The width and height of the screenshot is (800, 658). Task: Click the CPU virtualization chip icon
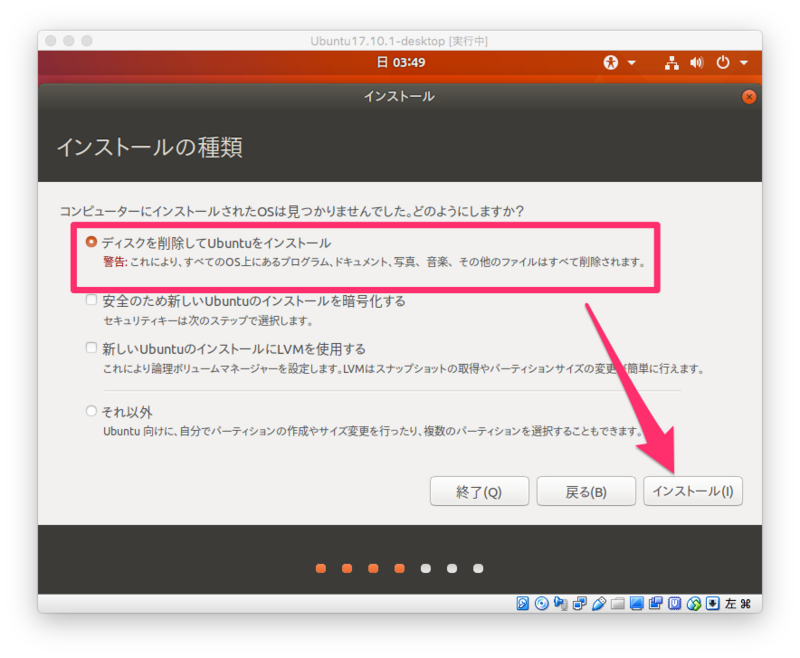click(674, 604)
